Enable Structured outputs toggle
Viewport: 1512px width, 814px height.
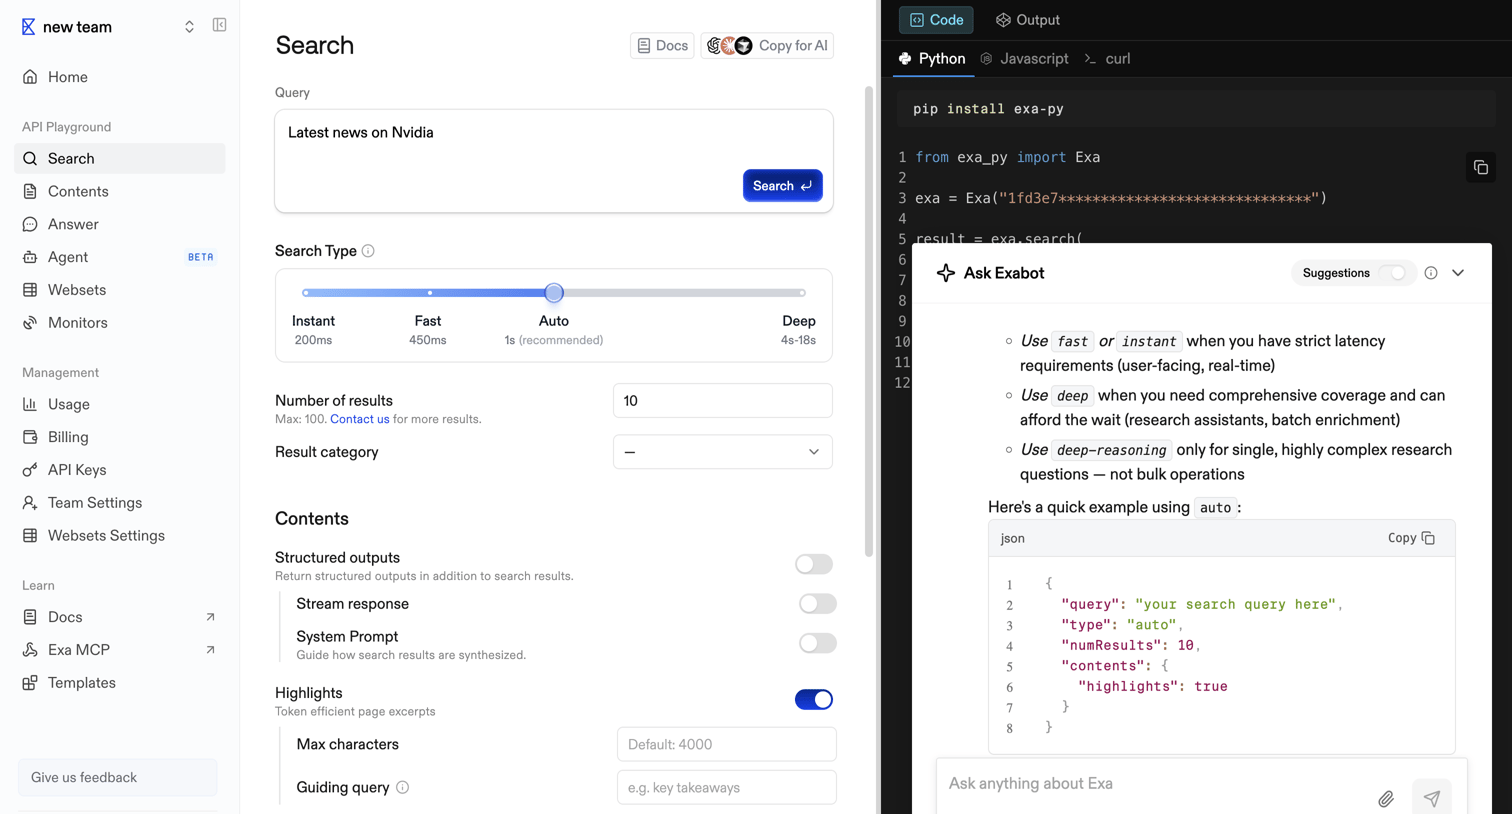pos(814,564)
